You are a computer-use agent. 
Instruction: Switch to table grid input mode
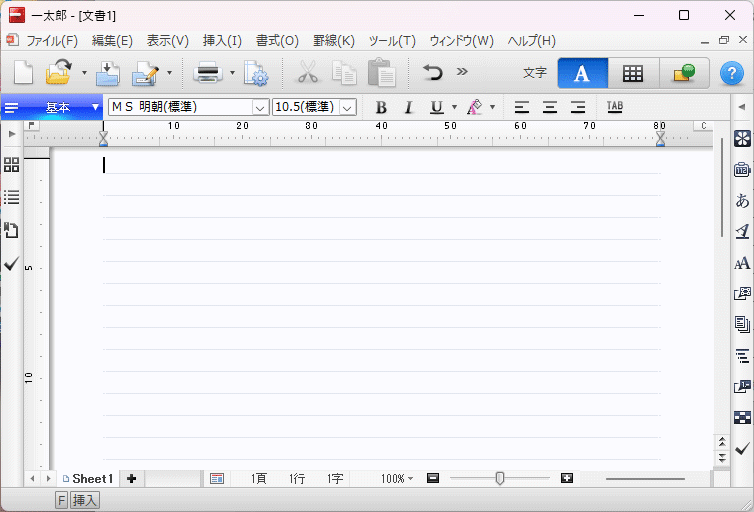[x=632, y=73]
